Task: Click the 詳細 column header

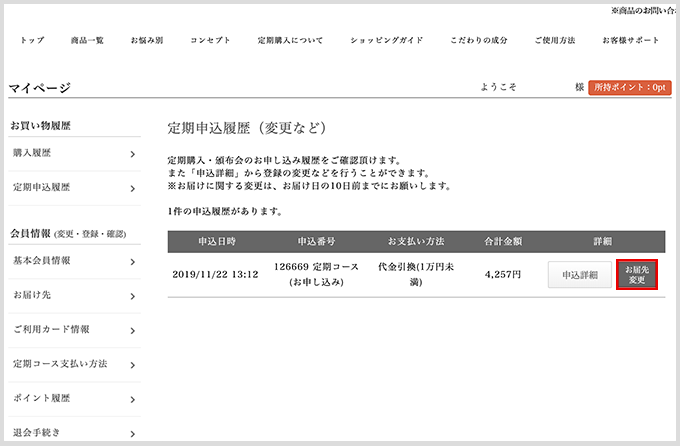Action: tap(602, 242)
